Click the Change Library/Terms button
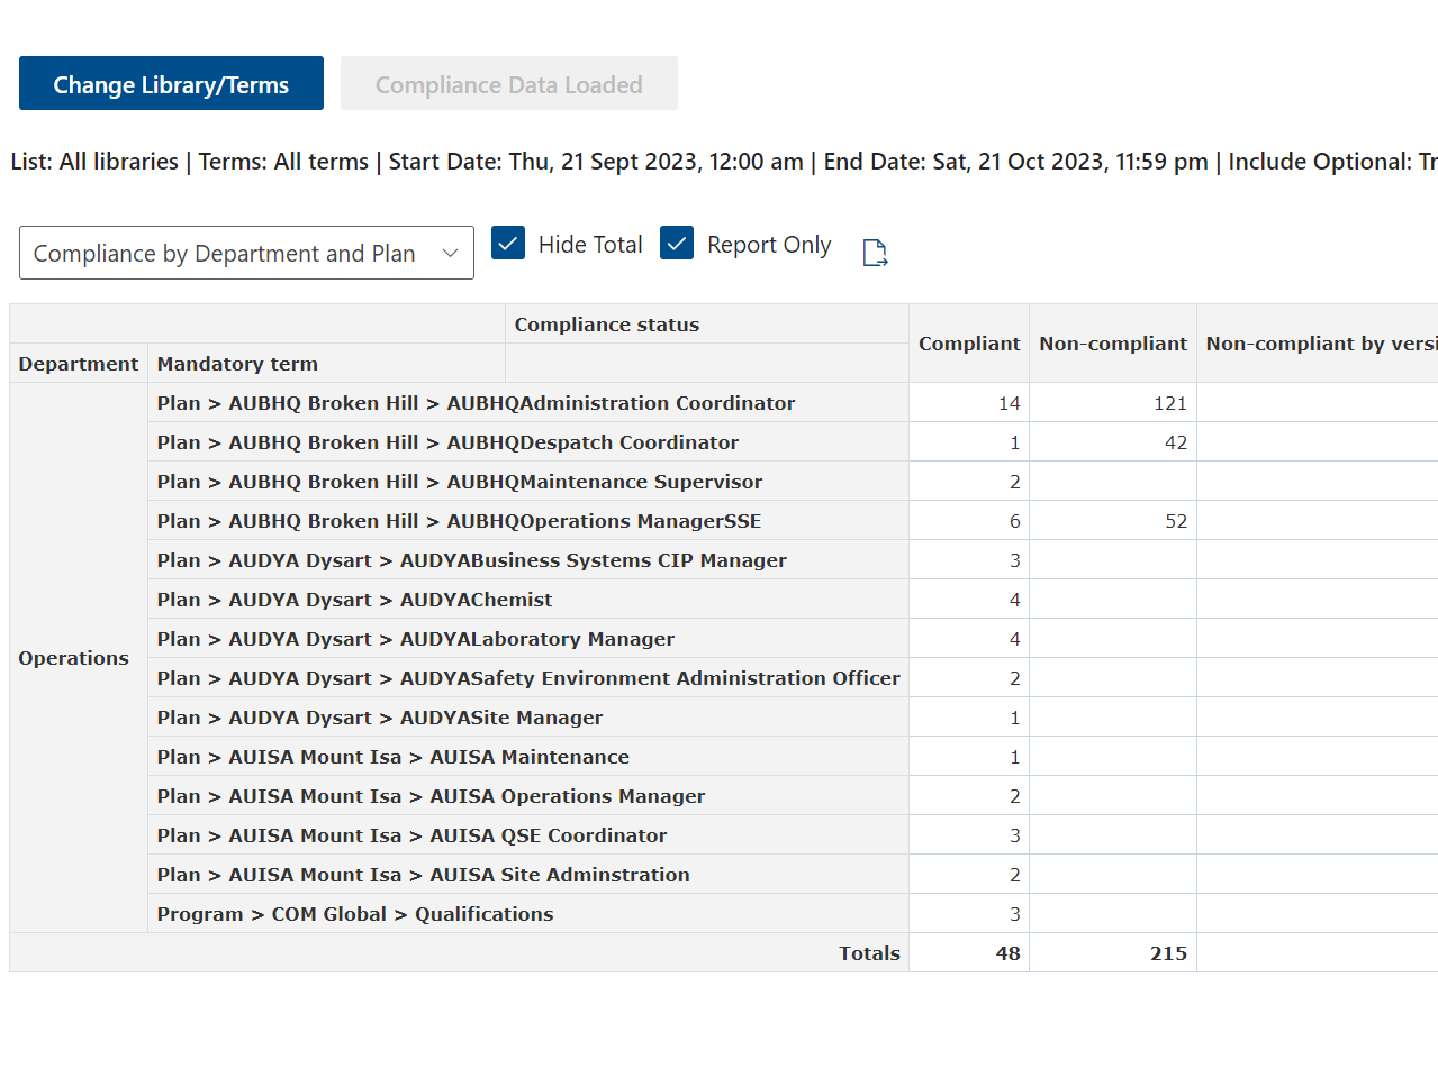 click(x=171, y=84)
